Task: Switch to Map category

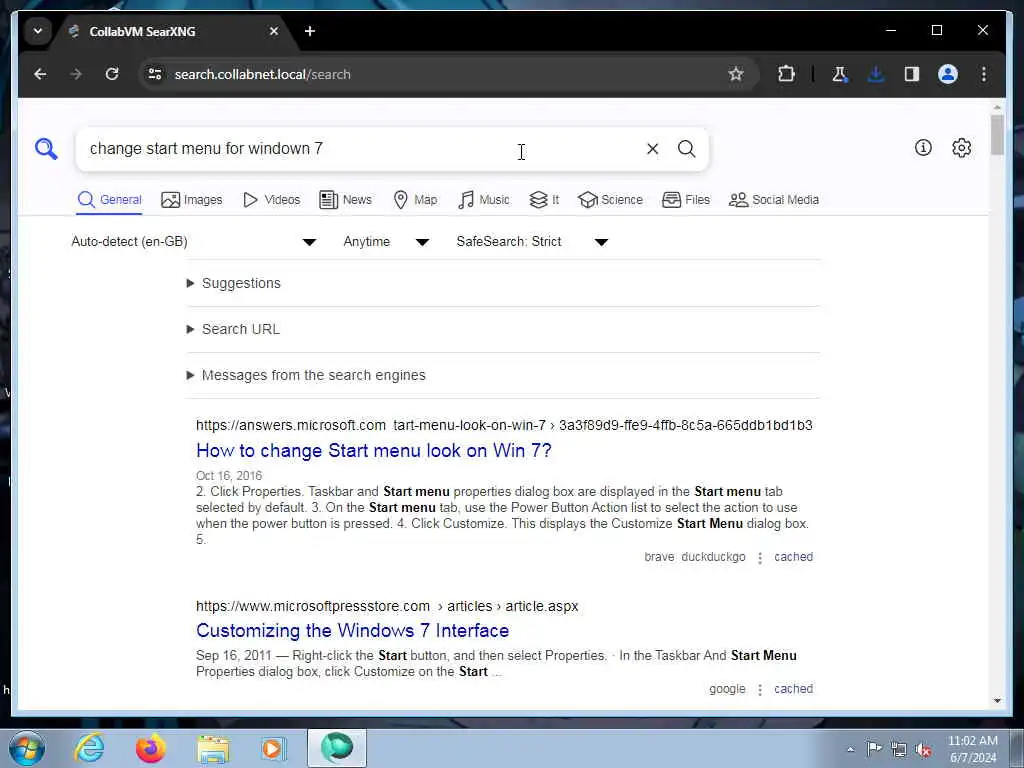Action: tap(415, 200)
